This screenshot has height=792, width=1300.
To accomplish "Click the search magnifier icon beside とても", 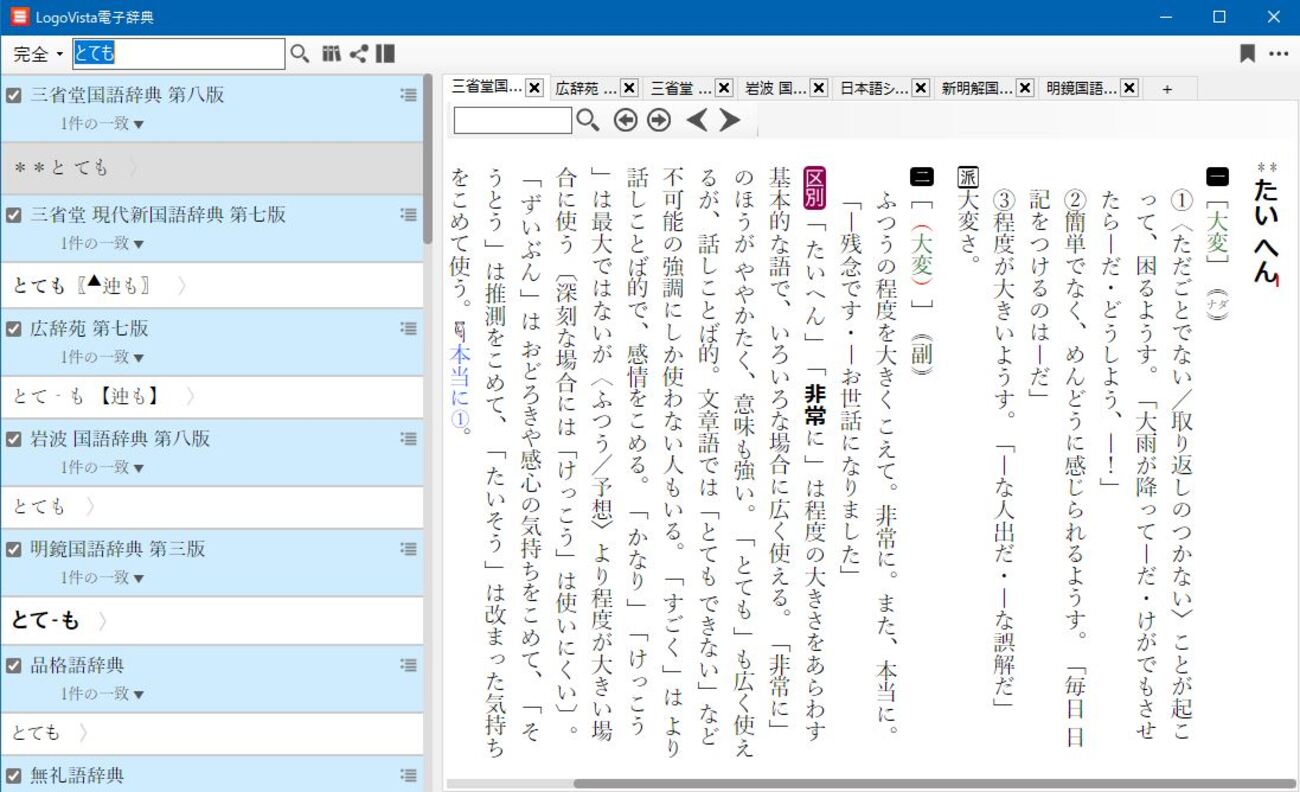I will [300, 54].
